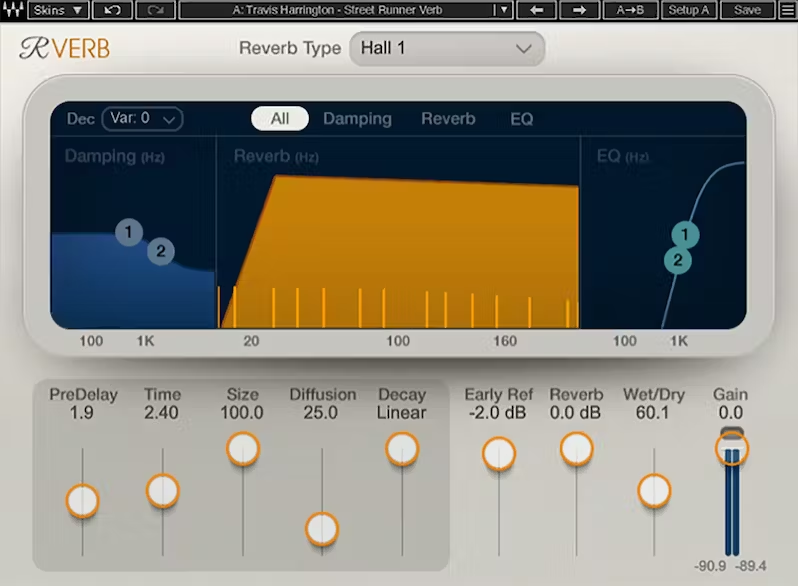Viewport: 798px width, 586px height.
Task: Open the hamburger menu icon
Action: pos(788,10)
